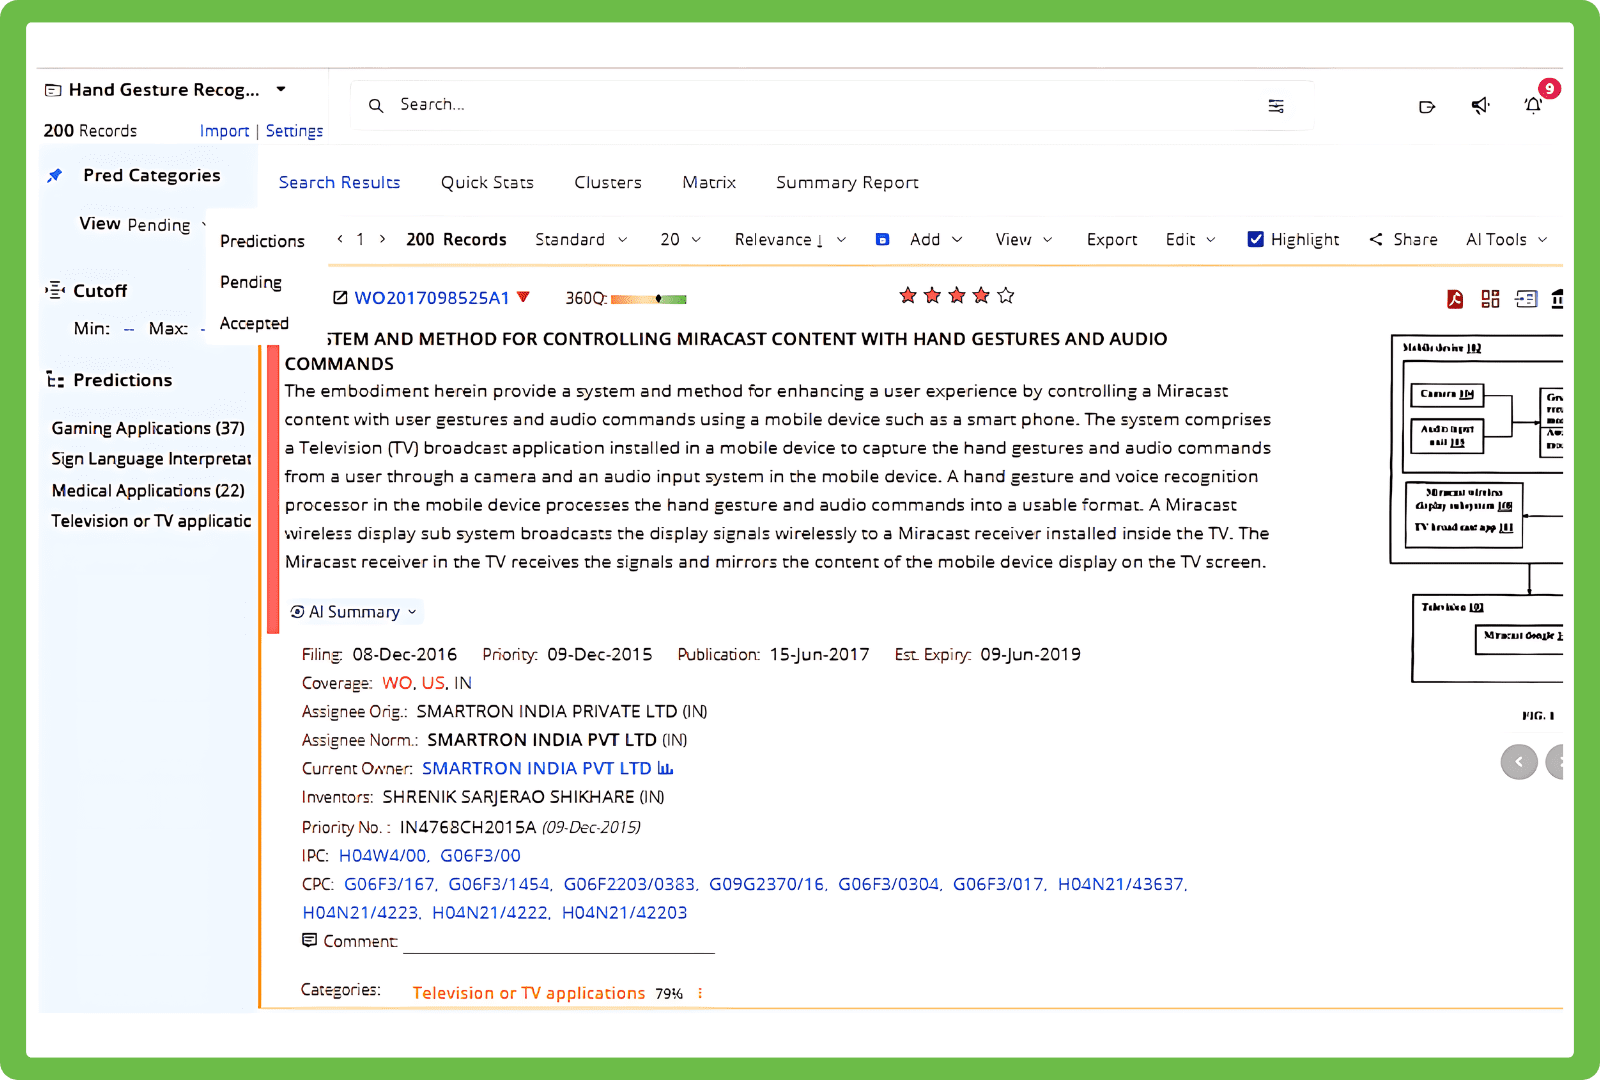Set rating to second star

(x=932, y=295)
